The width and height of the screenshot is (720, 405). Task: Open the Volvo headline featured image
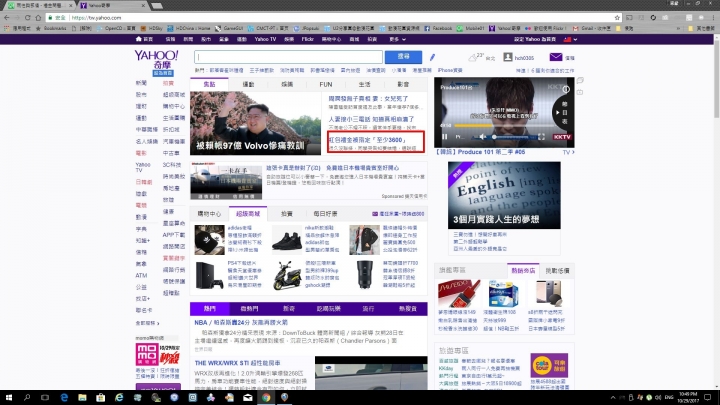click(x=255, y=123)
